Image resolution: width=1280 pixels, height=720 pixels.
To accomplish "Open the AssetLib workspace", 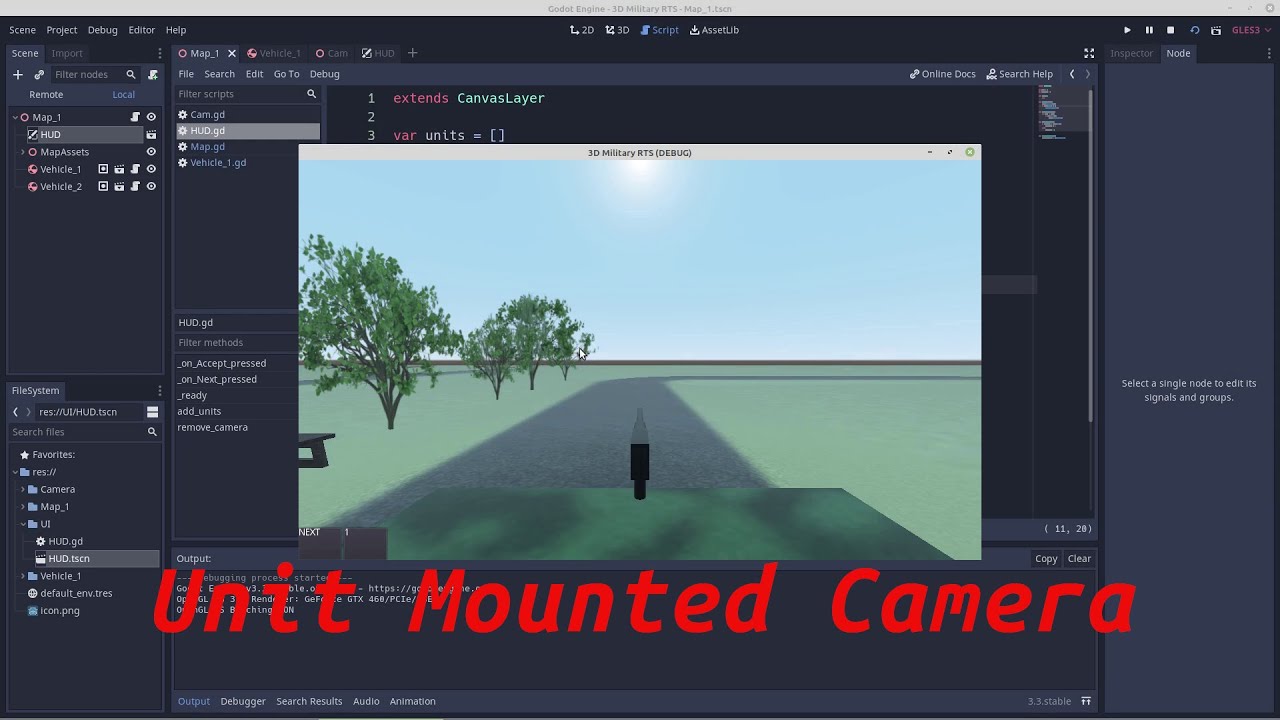I will pos(714,30).
